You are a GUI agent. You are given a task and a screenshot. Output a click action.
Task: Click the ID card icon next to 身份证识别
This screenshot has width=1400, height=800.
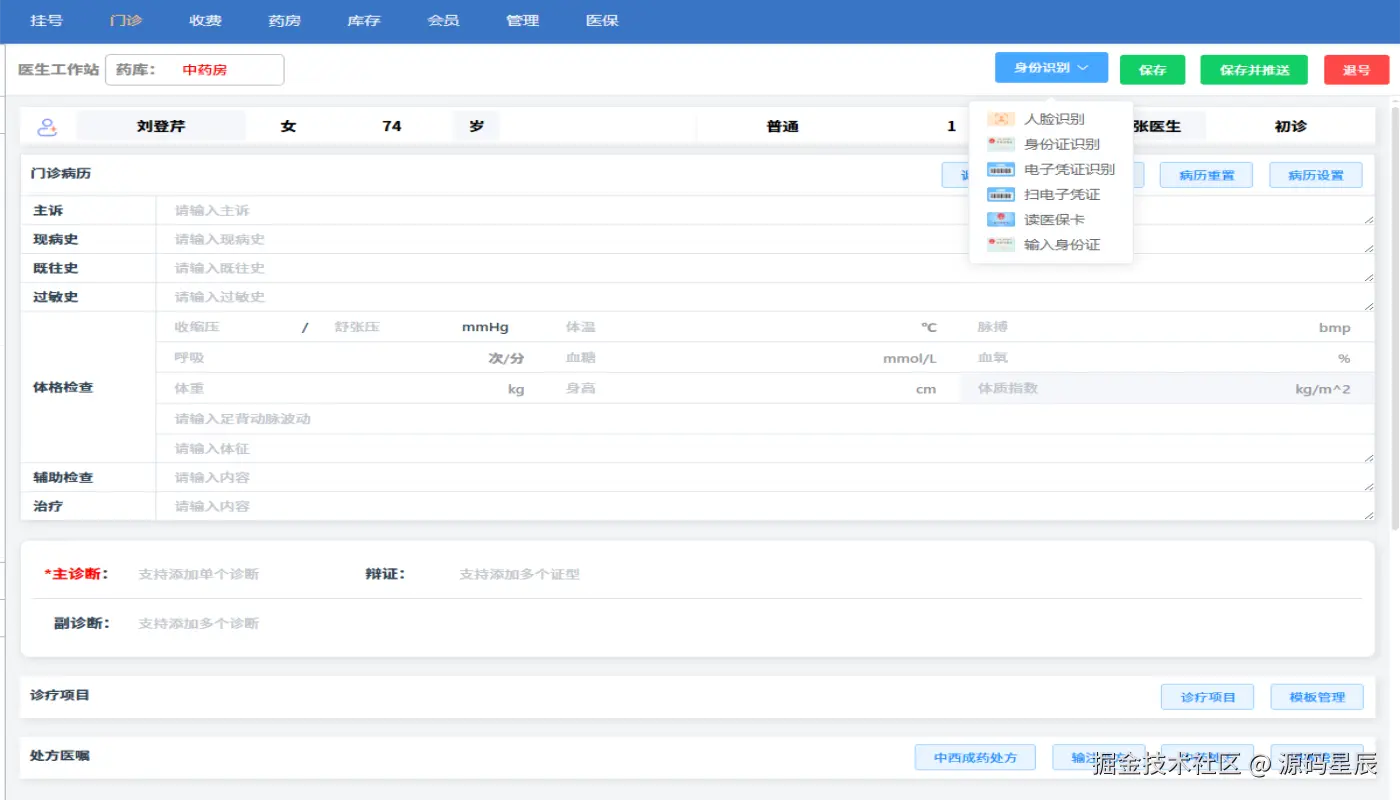coord(1001,144)
